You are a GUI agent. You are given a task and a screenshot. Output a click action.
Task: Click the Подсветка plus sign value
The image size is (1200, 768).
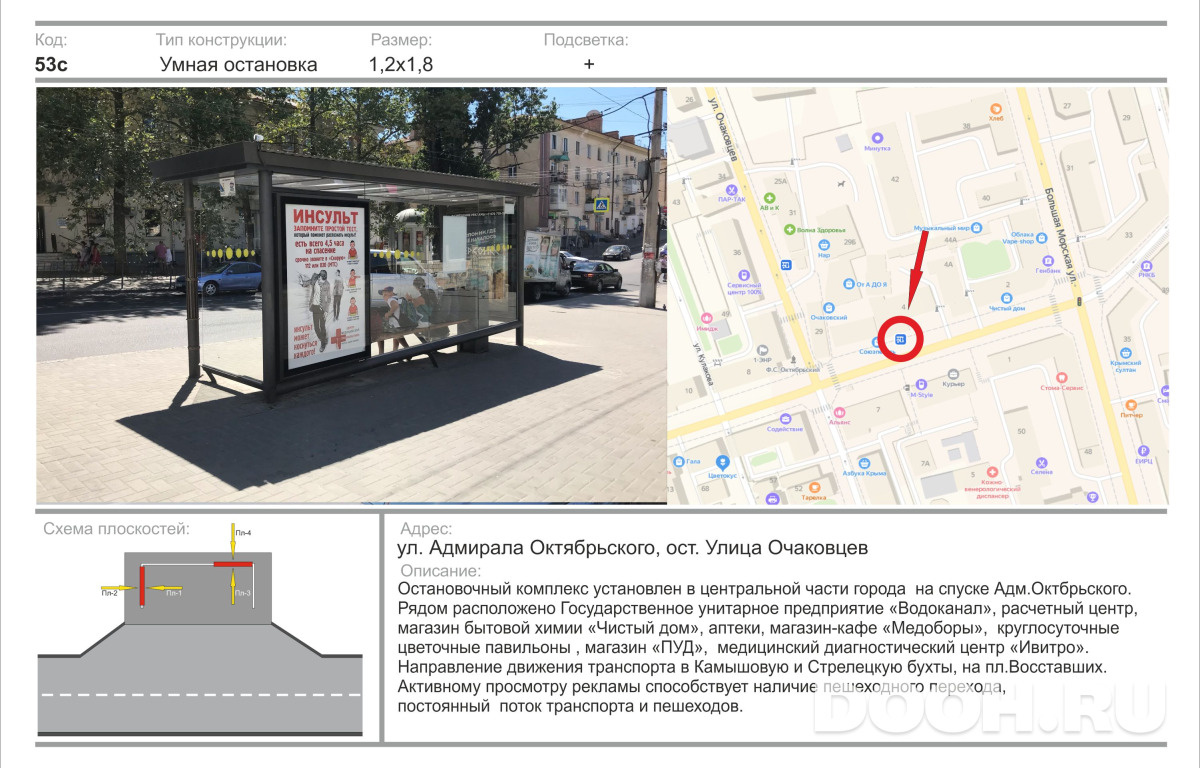coord(589,64)
